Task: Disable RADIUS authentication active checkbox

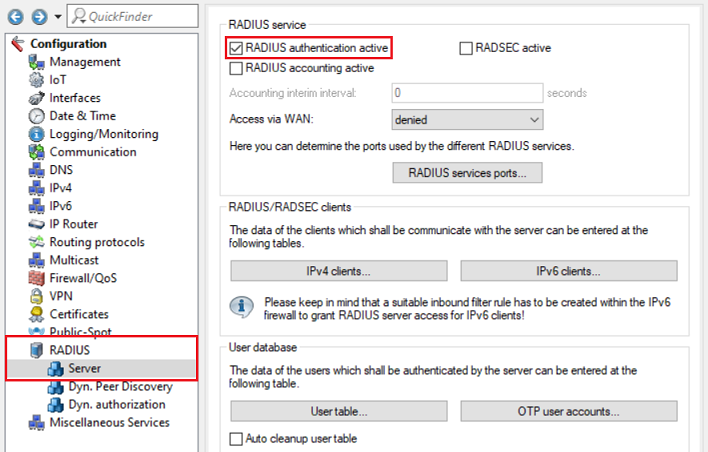Action: pos(236,48)
